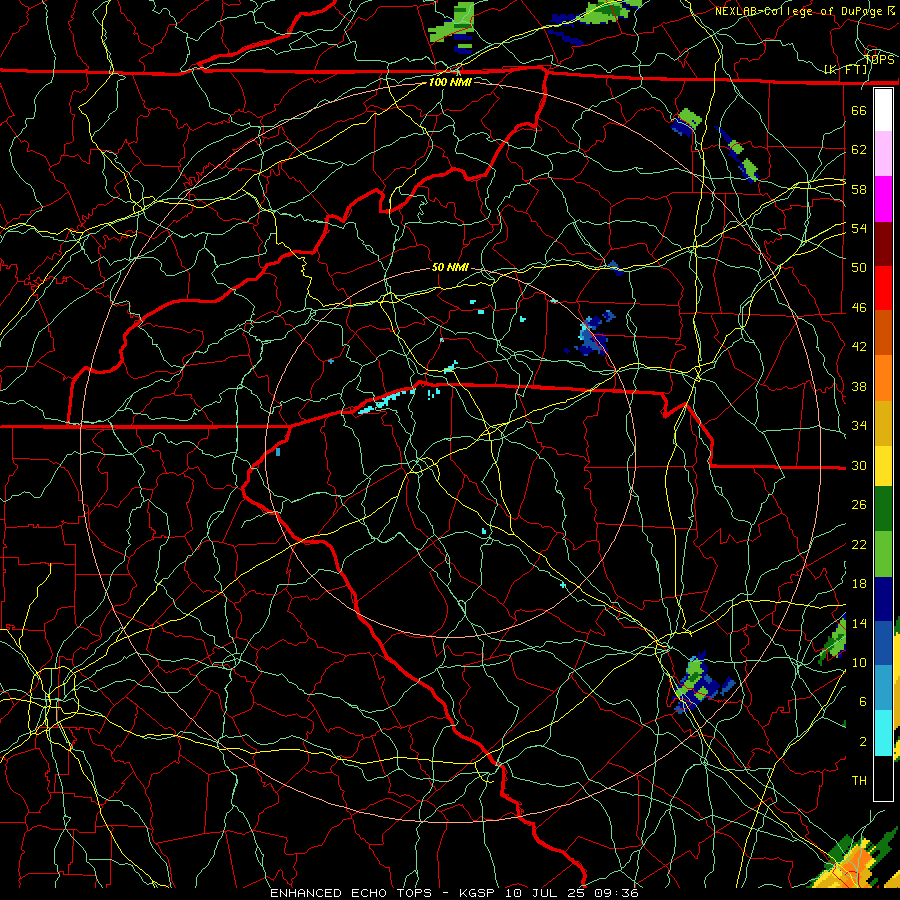Click the yellow swatch beside 30

883,466
